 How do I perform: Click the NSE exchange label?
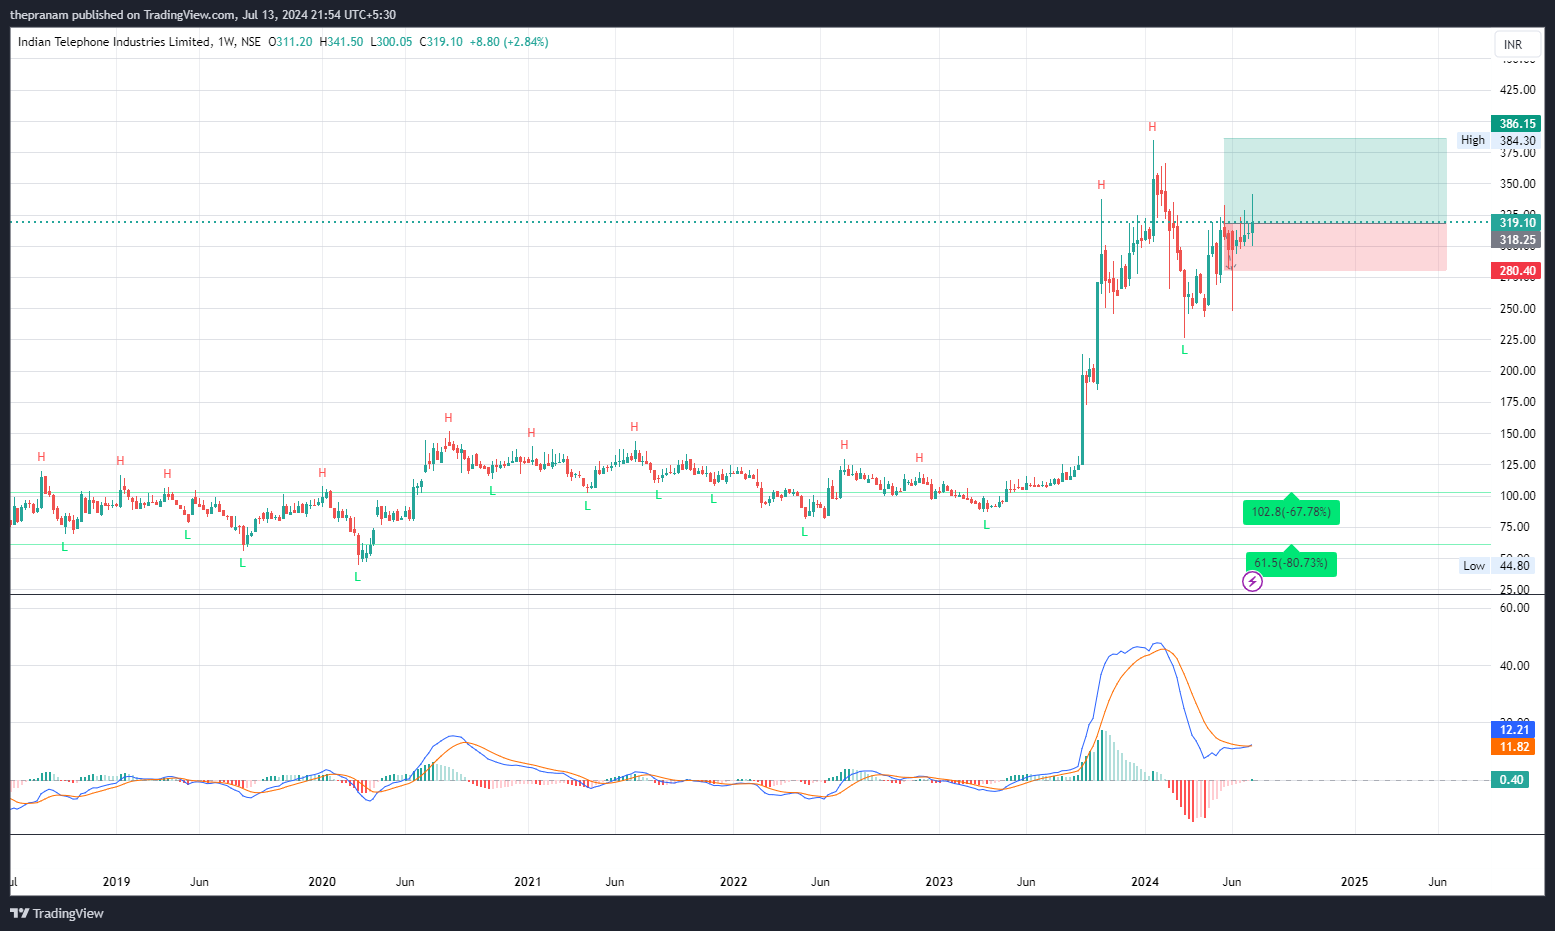pyautogui.click(x=251, y=42)
